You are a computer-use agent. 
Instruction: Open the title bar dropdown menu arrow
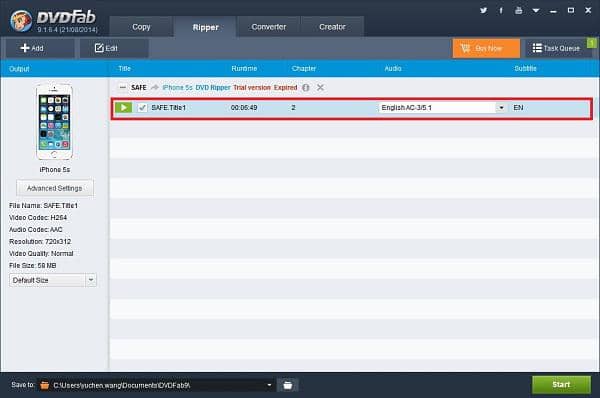tap(536, 10)
